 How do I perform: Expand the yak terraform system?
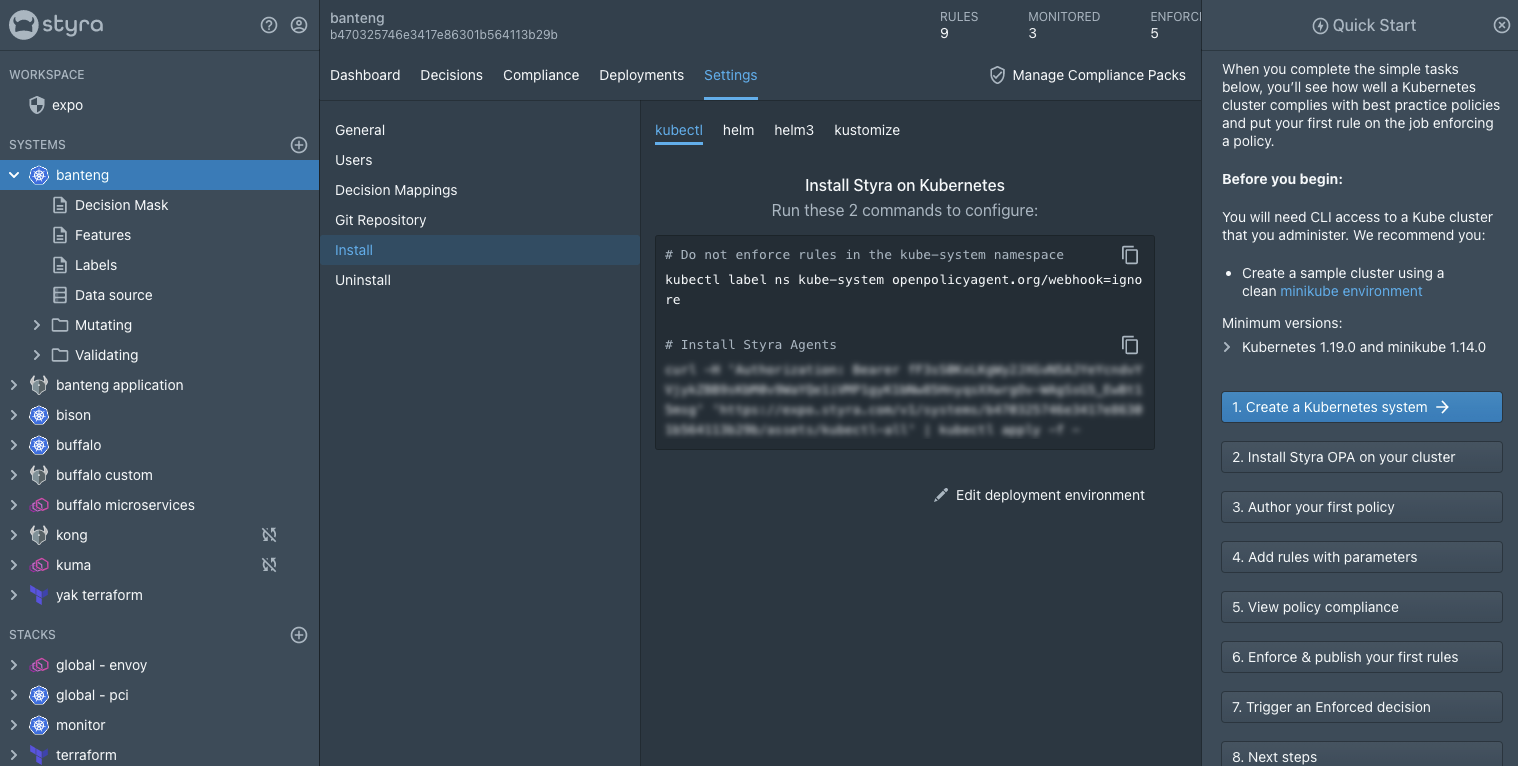[x=14, y=595]
